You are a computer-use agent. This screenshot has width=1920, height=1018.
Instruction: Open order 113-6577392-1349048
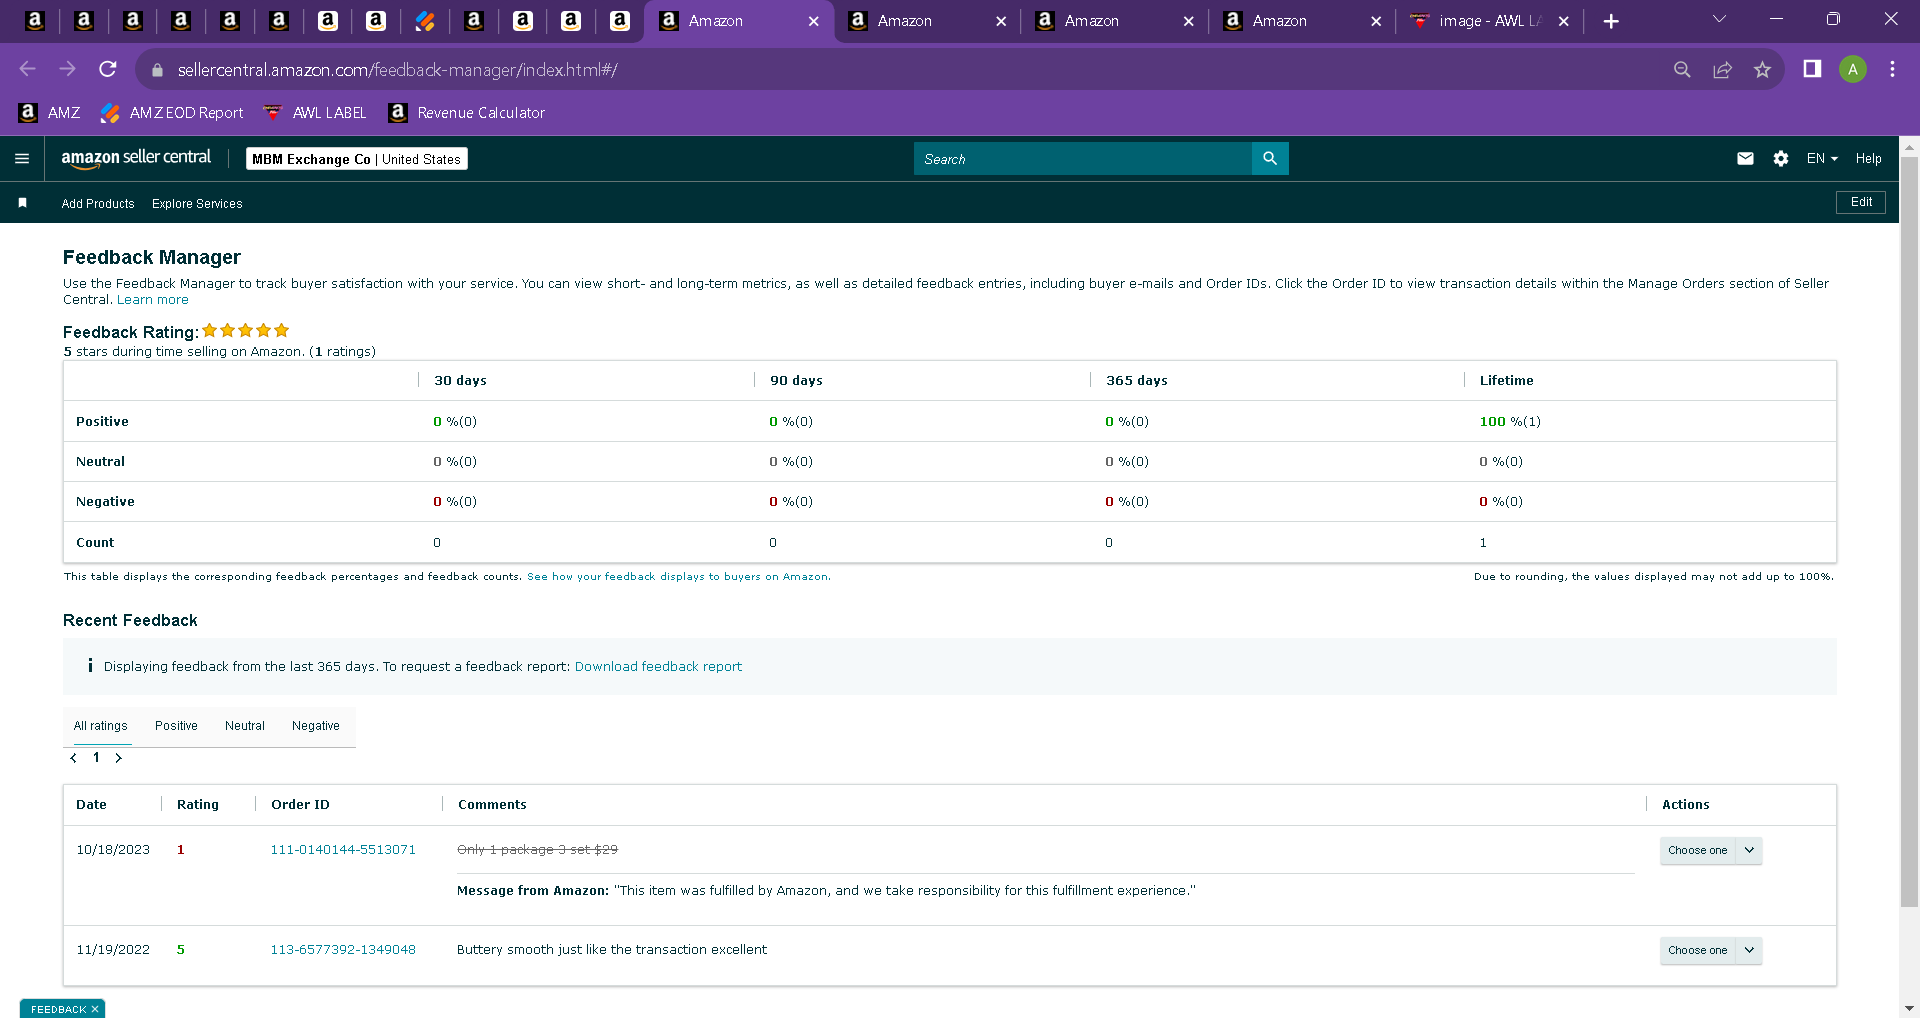pyautogui.click(x=343, y=950)
